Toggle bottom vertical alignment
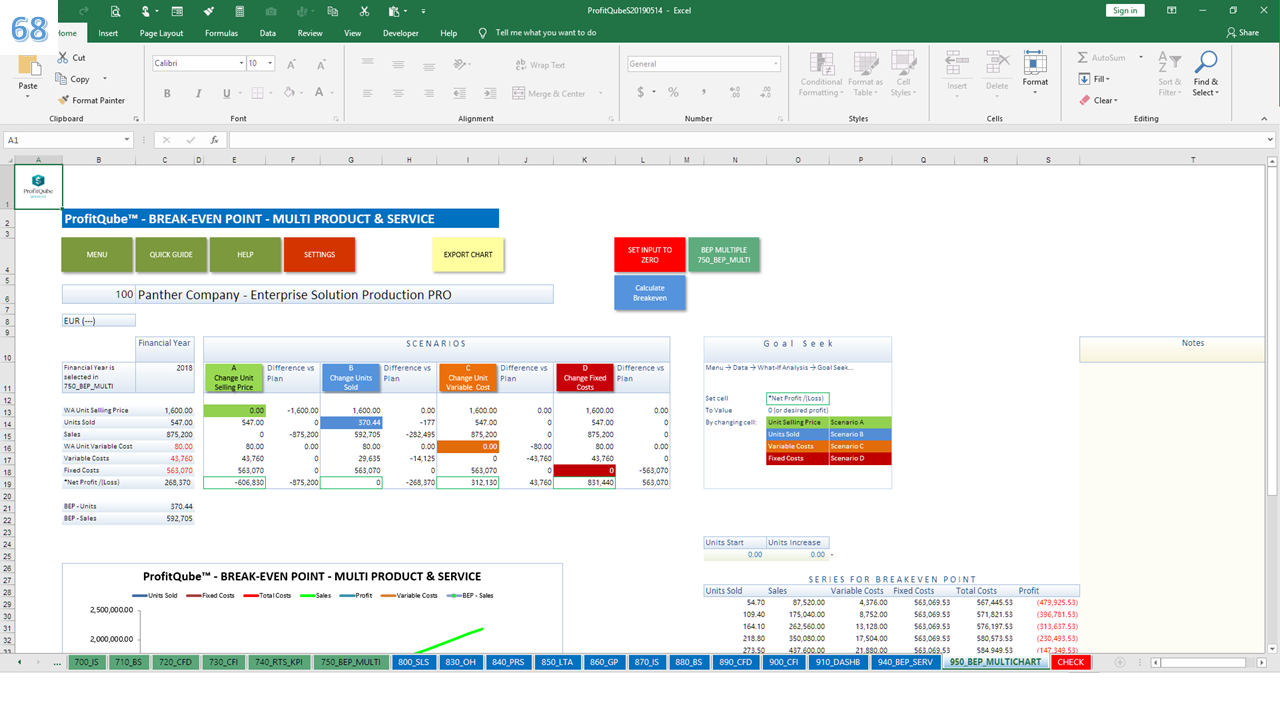The height and width of the screenshot is (720, 1280). pos(427,65)
